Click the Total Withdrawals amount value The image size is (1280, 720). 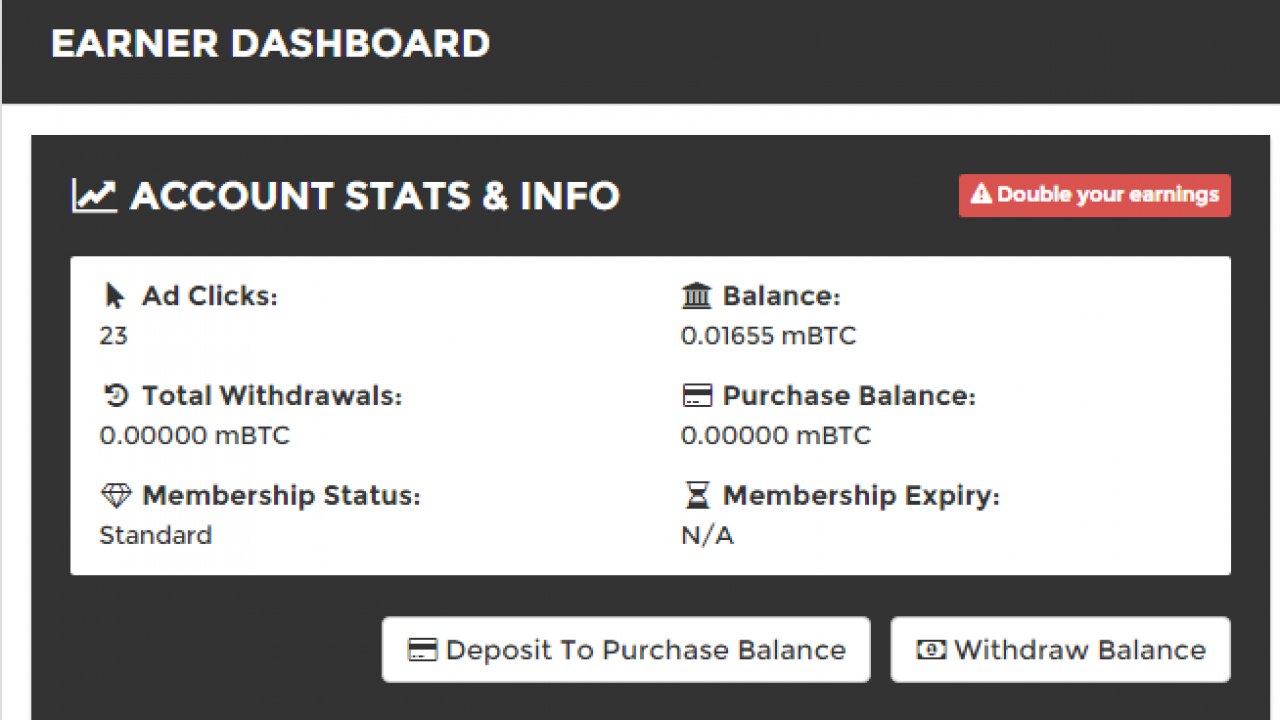click(194, 436)
